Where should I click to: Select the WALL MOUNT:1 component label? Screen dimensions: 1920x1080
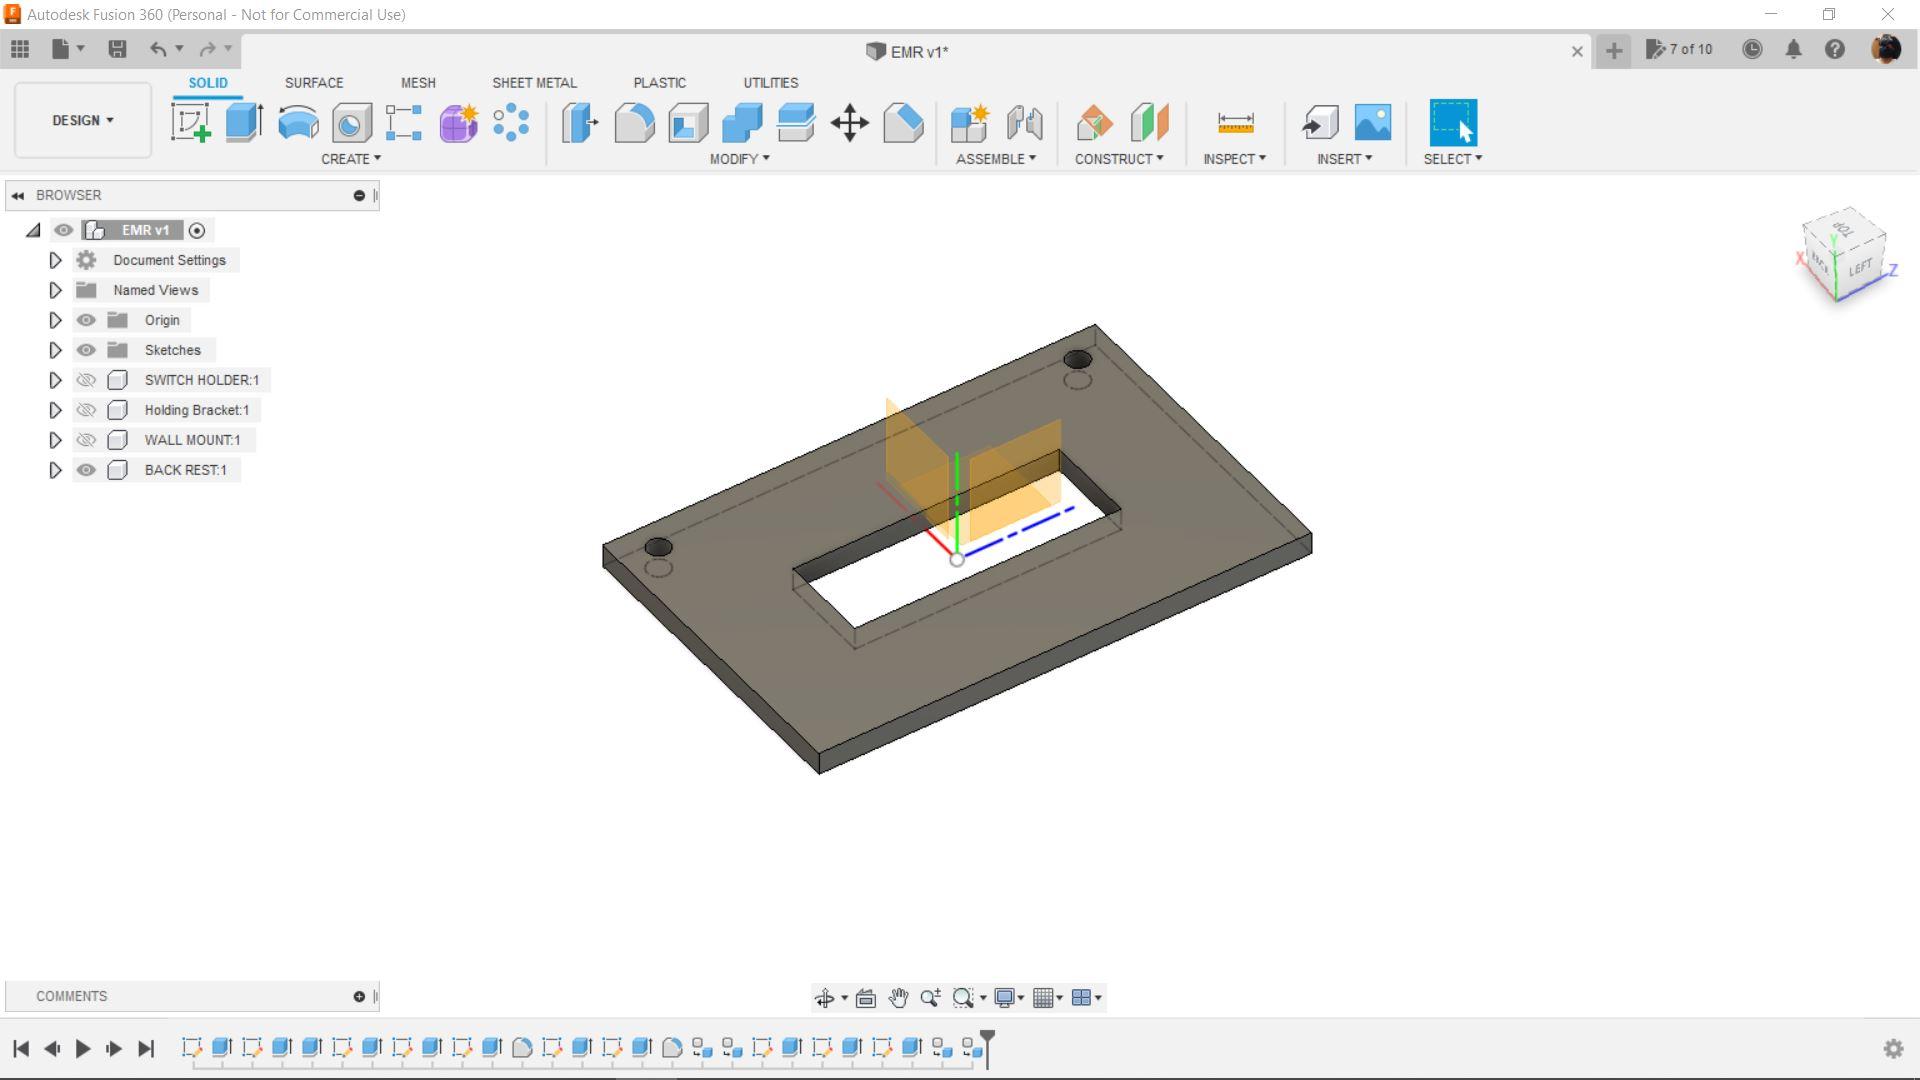click(192, 440)
